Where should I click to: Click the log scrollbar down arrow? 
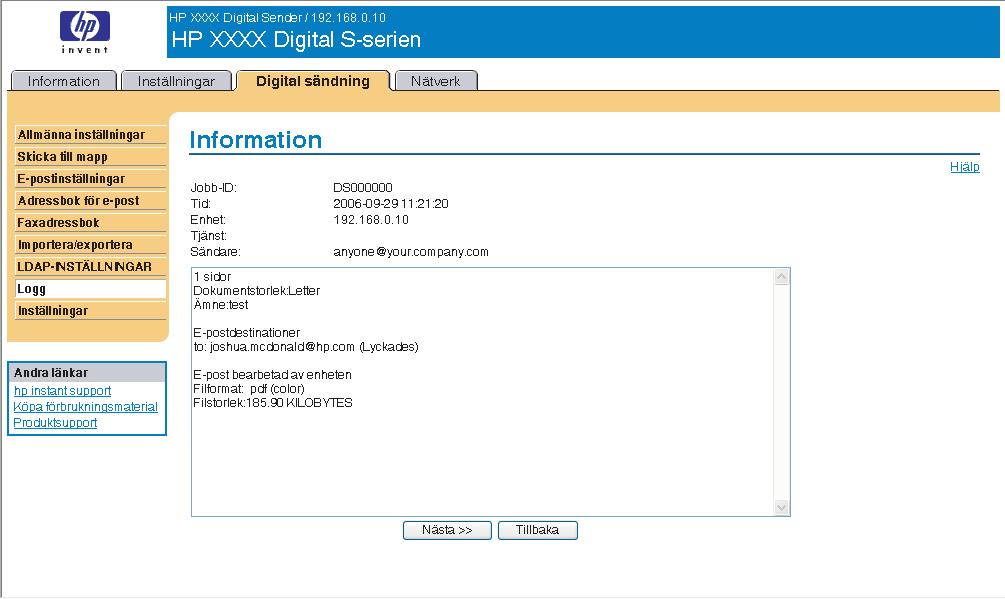(x=781, y=507)
